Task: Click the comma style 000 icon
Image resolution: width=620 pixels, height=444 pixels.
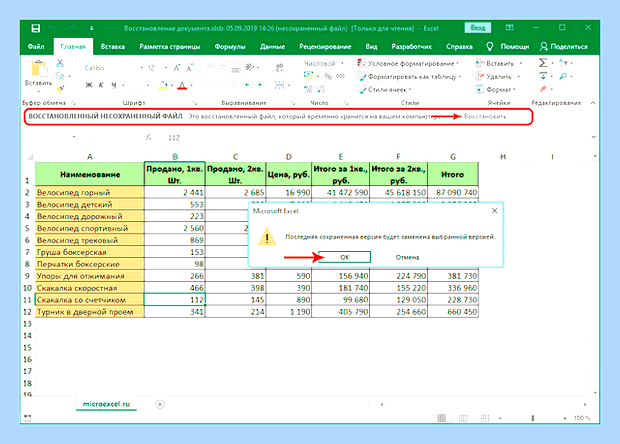Action: (x=340, y=76)
